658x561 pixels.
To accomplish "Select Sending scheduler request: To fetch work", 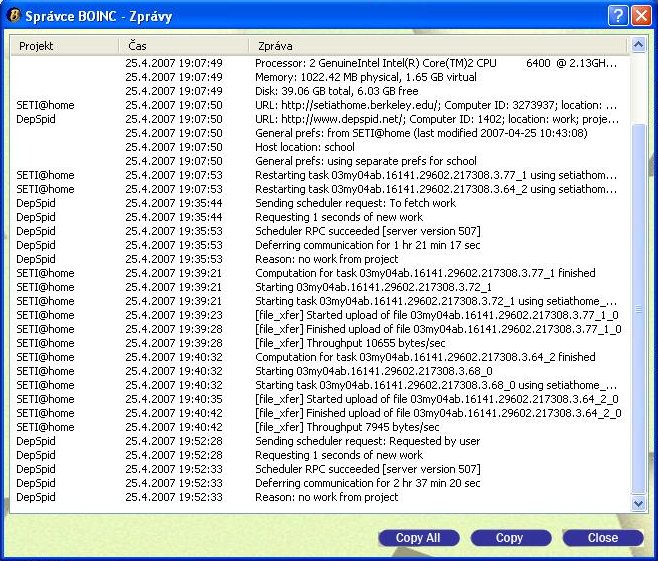I will 319,203.
